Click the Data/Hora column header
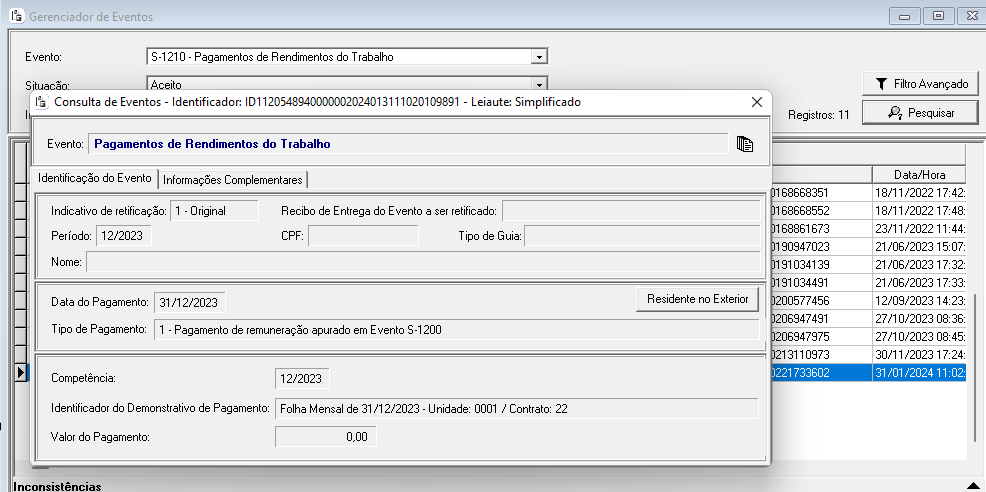Screen dimensions: 986x492 click(x=917, y=174)
